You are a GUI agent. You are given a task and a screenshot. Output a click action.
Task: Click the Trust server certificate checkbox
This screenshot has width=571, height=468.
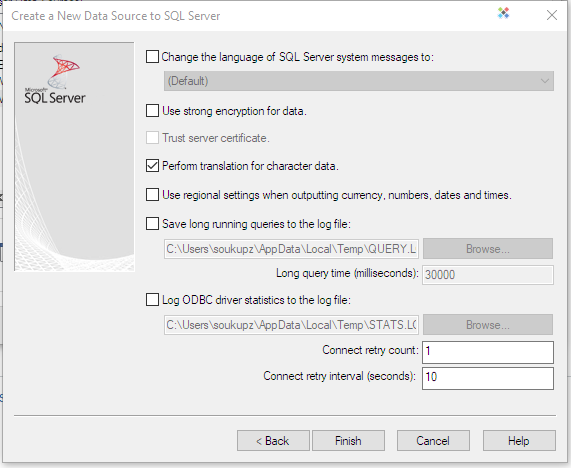click(152, 138)
